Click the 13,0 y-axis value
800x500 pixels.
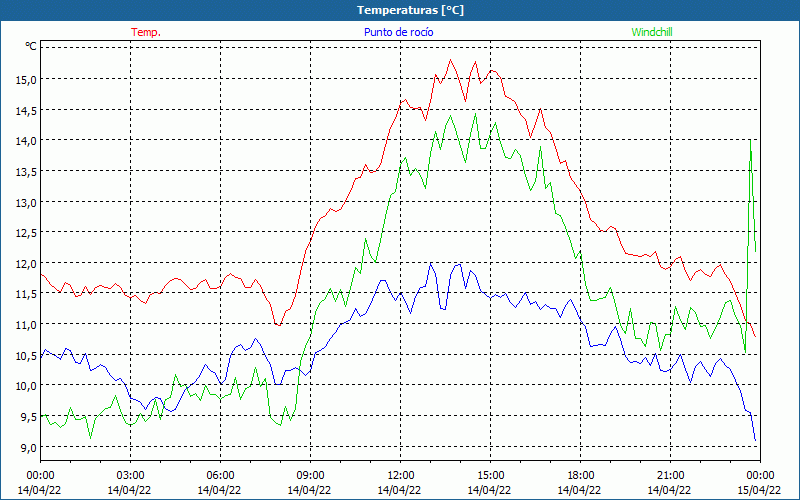tap(28, 202)
